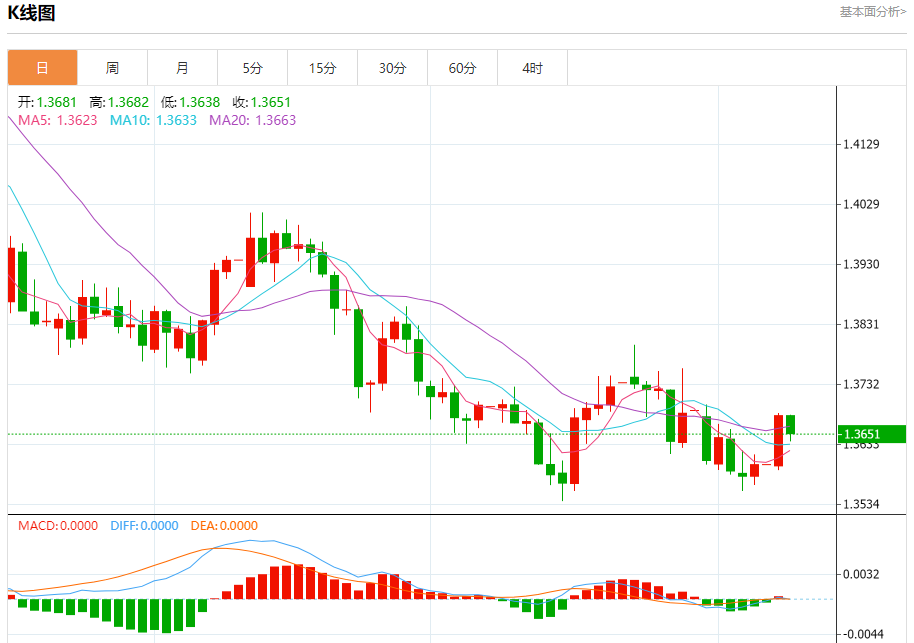
Task: Click the MACD:0.0000 indicator label
Action: tap(58, 526)
